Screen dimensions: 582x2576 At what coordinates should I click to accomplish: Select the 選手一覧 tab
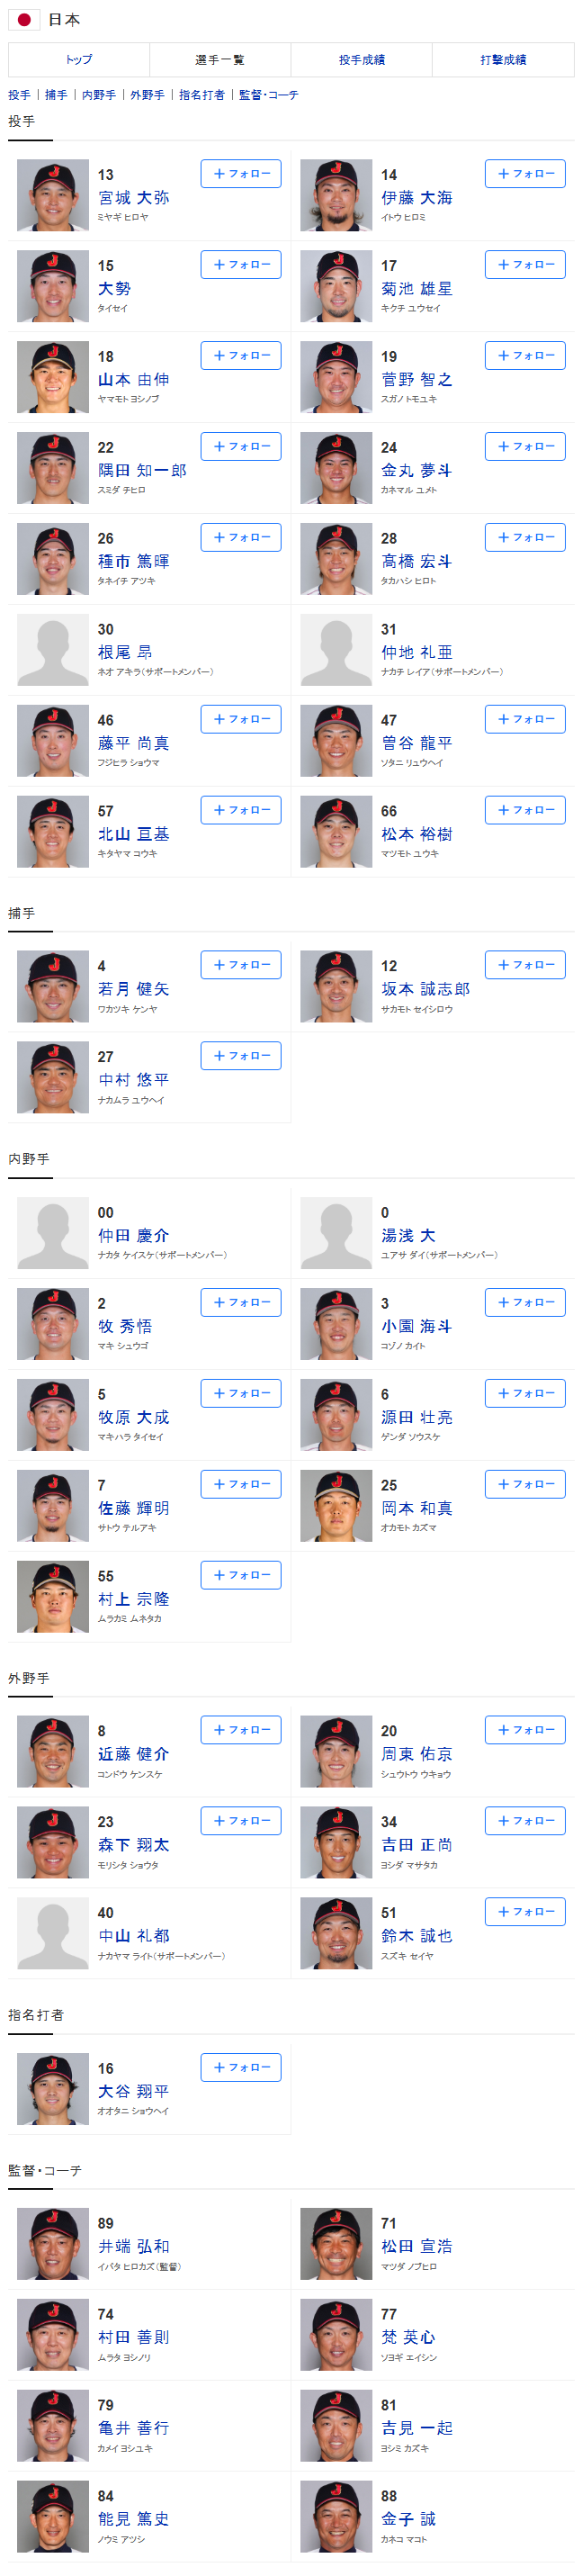219,60
